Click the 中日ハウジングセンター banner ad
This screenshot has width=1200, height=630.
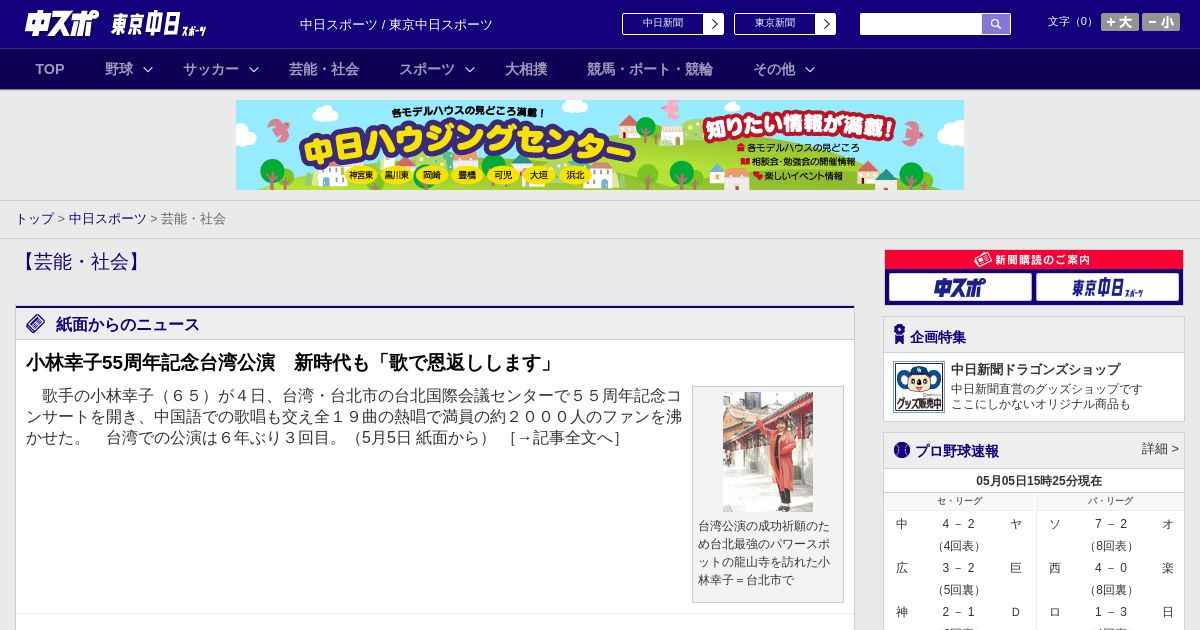[x=600, y=145]
